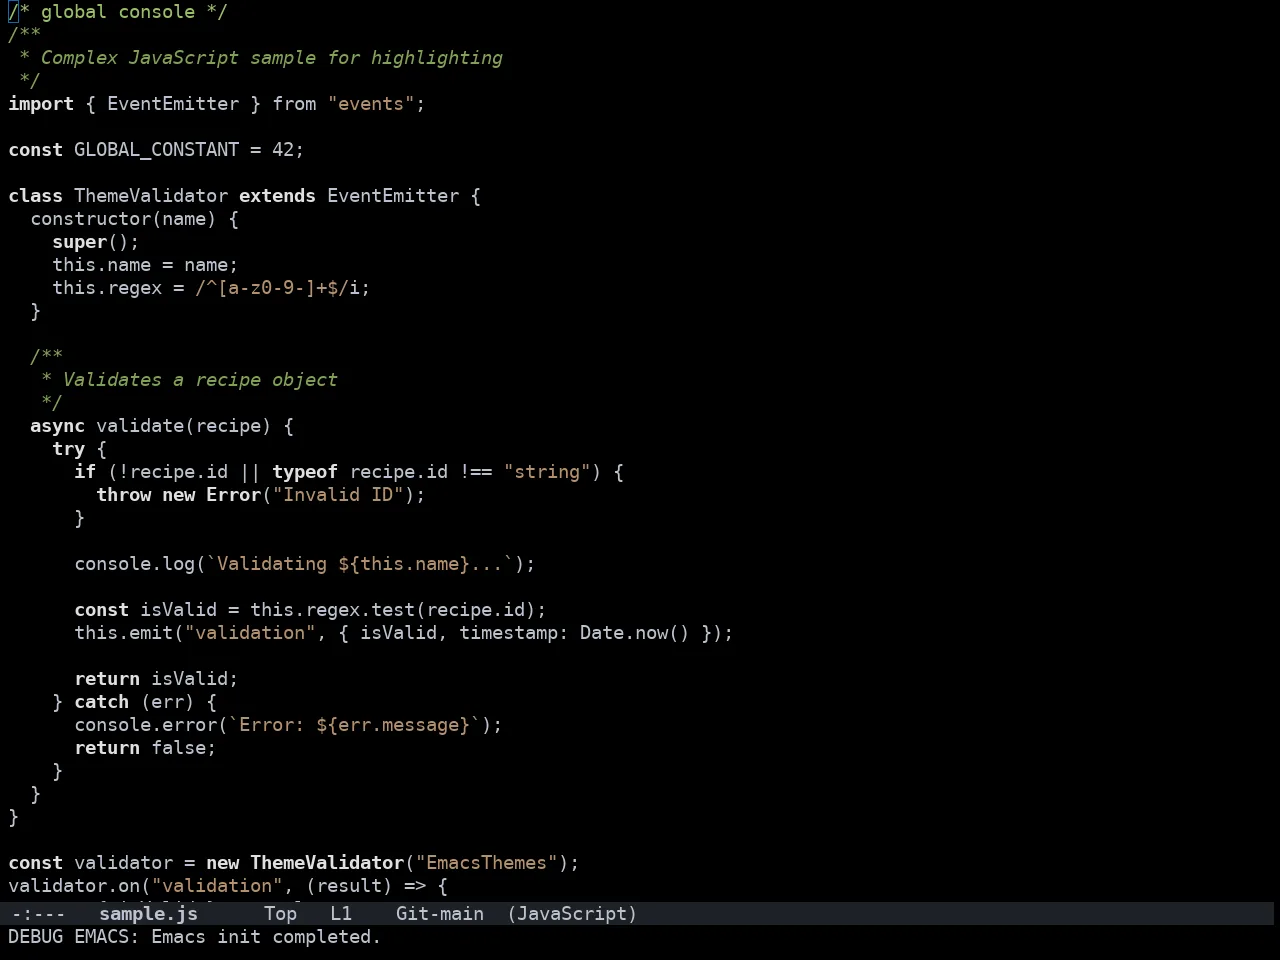
Task: Click the extends keyword
Action: coord(277,196)
